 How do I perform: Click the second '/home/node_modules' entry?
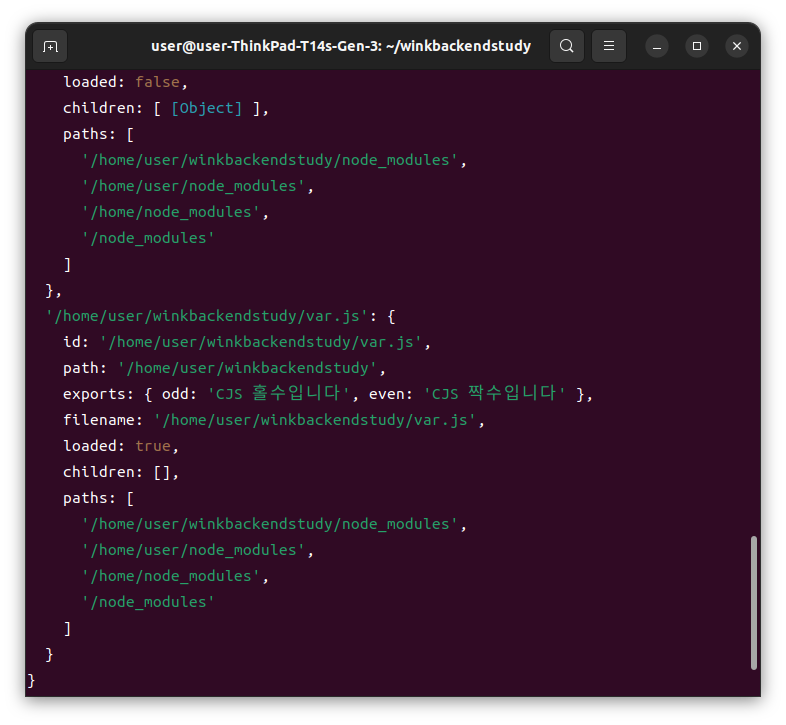[170, 576]
